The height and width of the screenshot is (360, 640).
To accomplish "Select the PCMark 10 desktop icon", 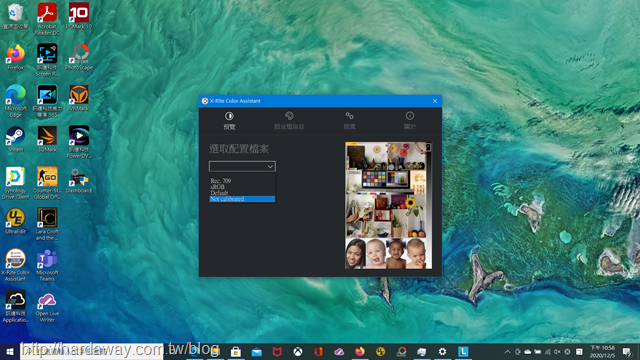I will pos(79,16).
